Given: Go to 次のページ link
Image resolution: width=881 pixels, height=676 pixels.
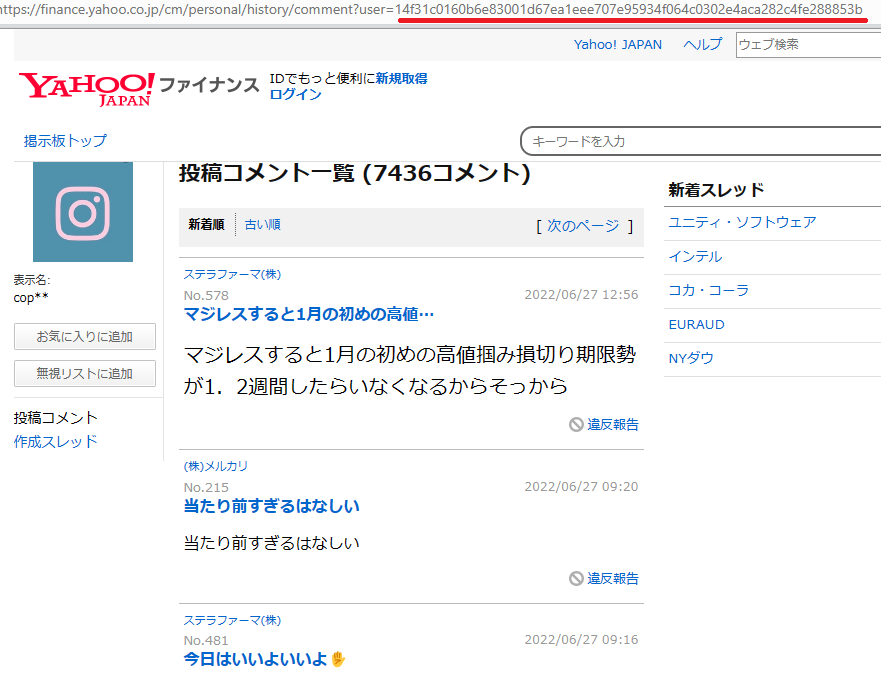Looking at the screenshot, I should pos(583,226).
